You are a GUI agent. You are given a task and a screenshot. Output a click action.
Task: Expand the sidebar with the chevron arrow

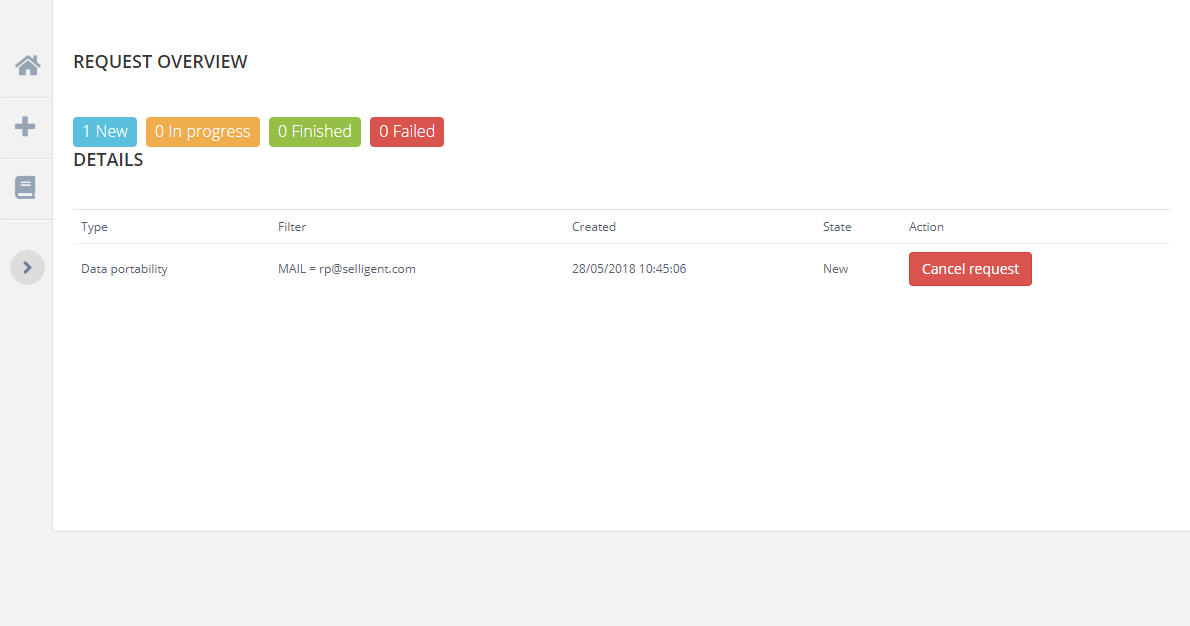click(x=27, y=267)
